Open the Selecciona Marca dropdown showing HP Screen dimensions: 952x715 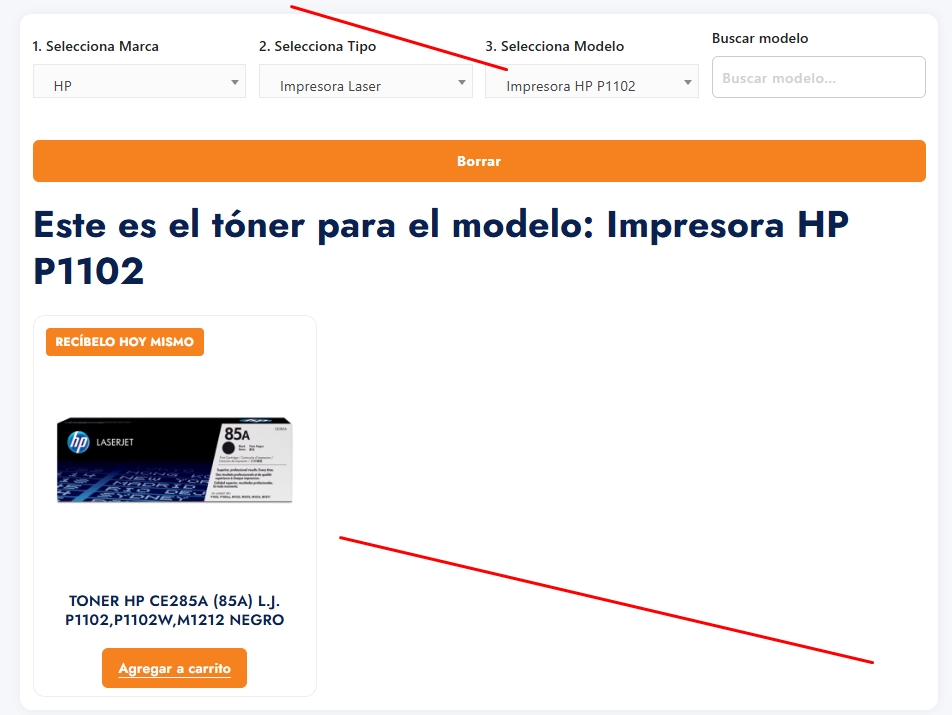point(139,81)
